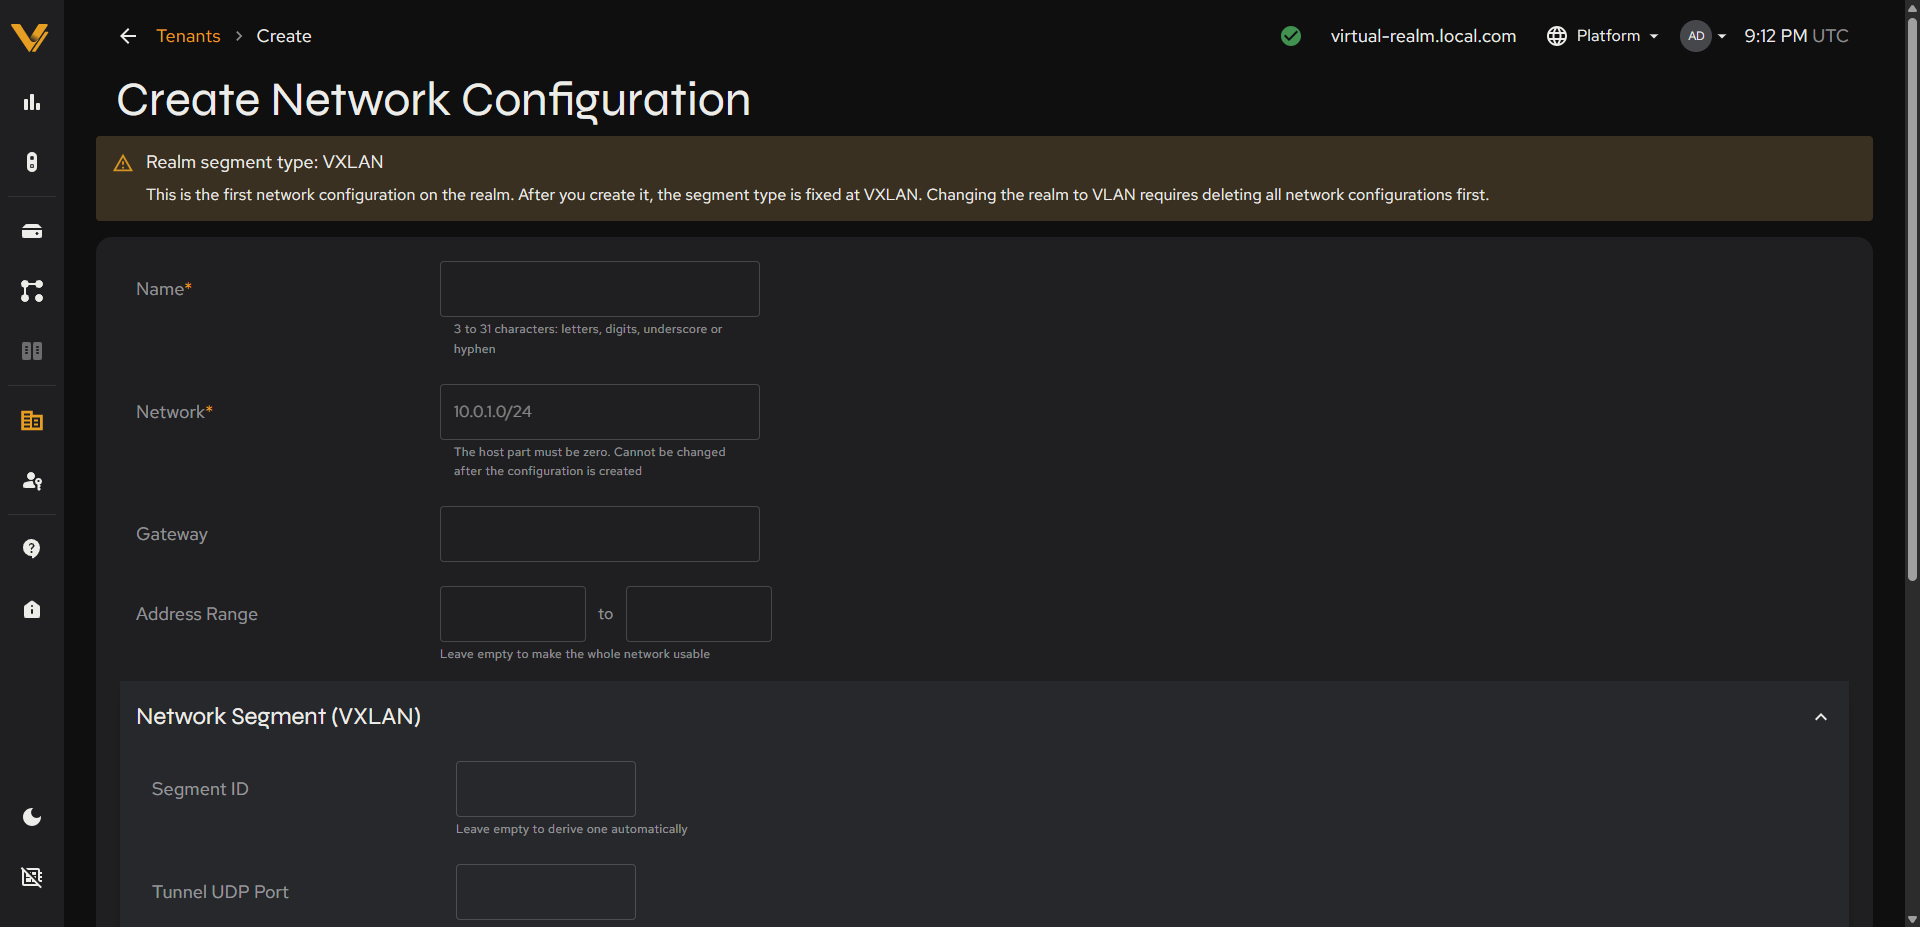The image size is (1920, 927).
Task: Open the info badge sidebar icon
Action: [32, 609]
